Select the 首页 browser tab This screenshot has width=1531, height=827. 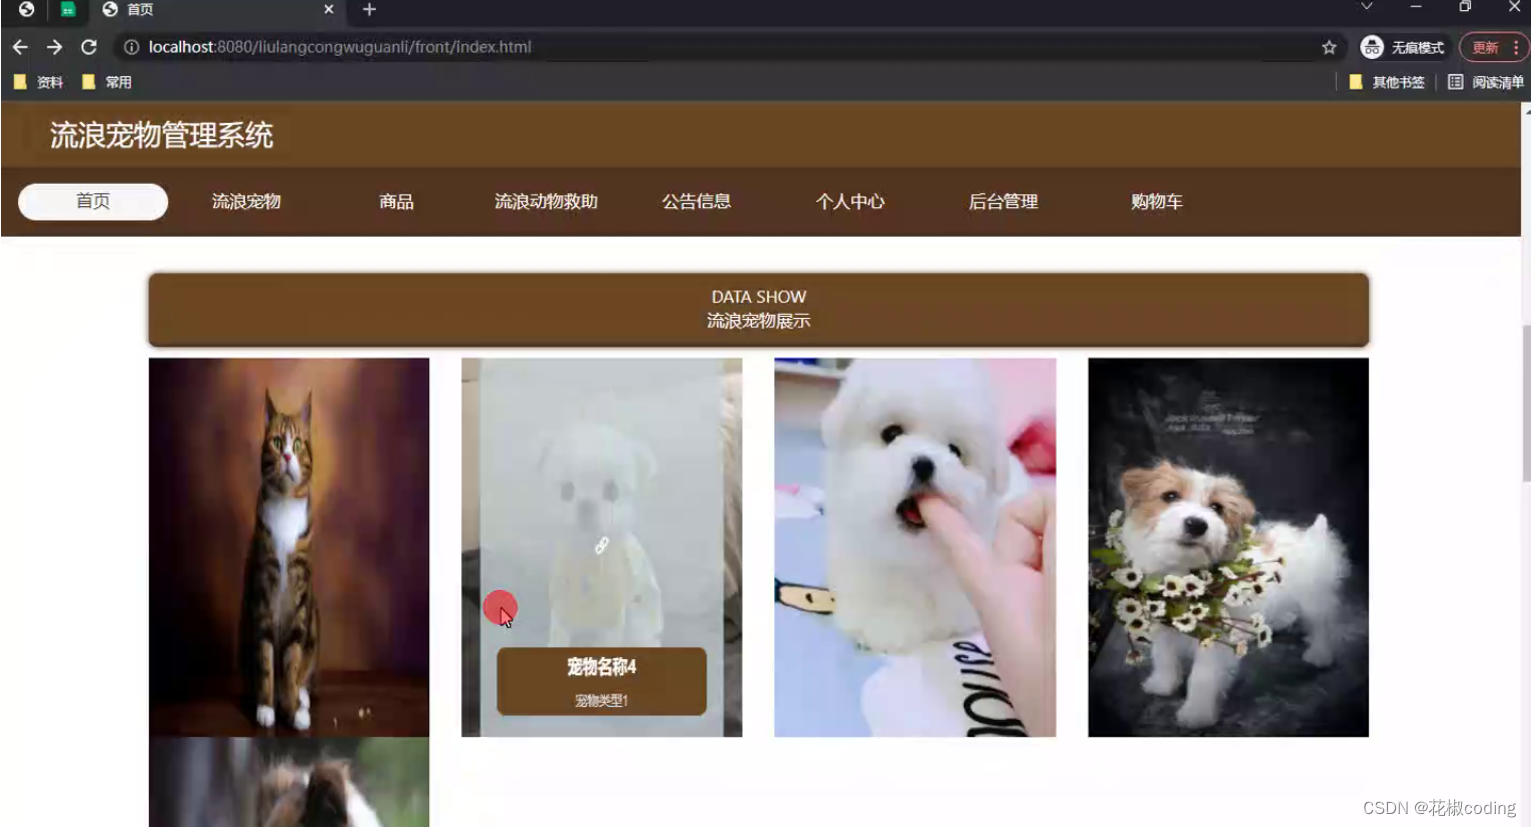220,10
